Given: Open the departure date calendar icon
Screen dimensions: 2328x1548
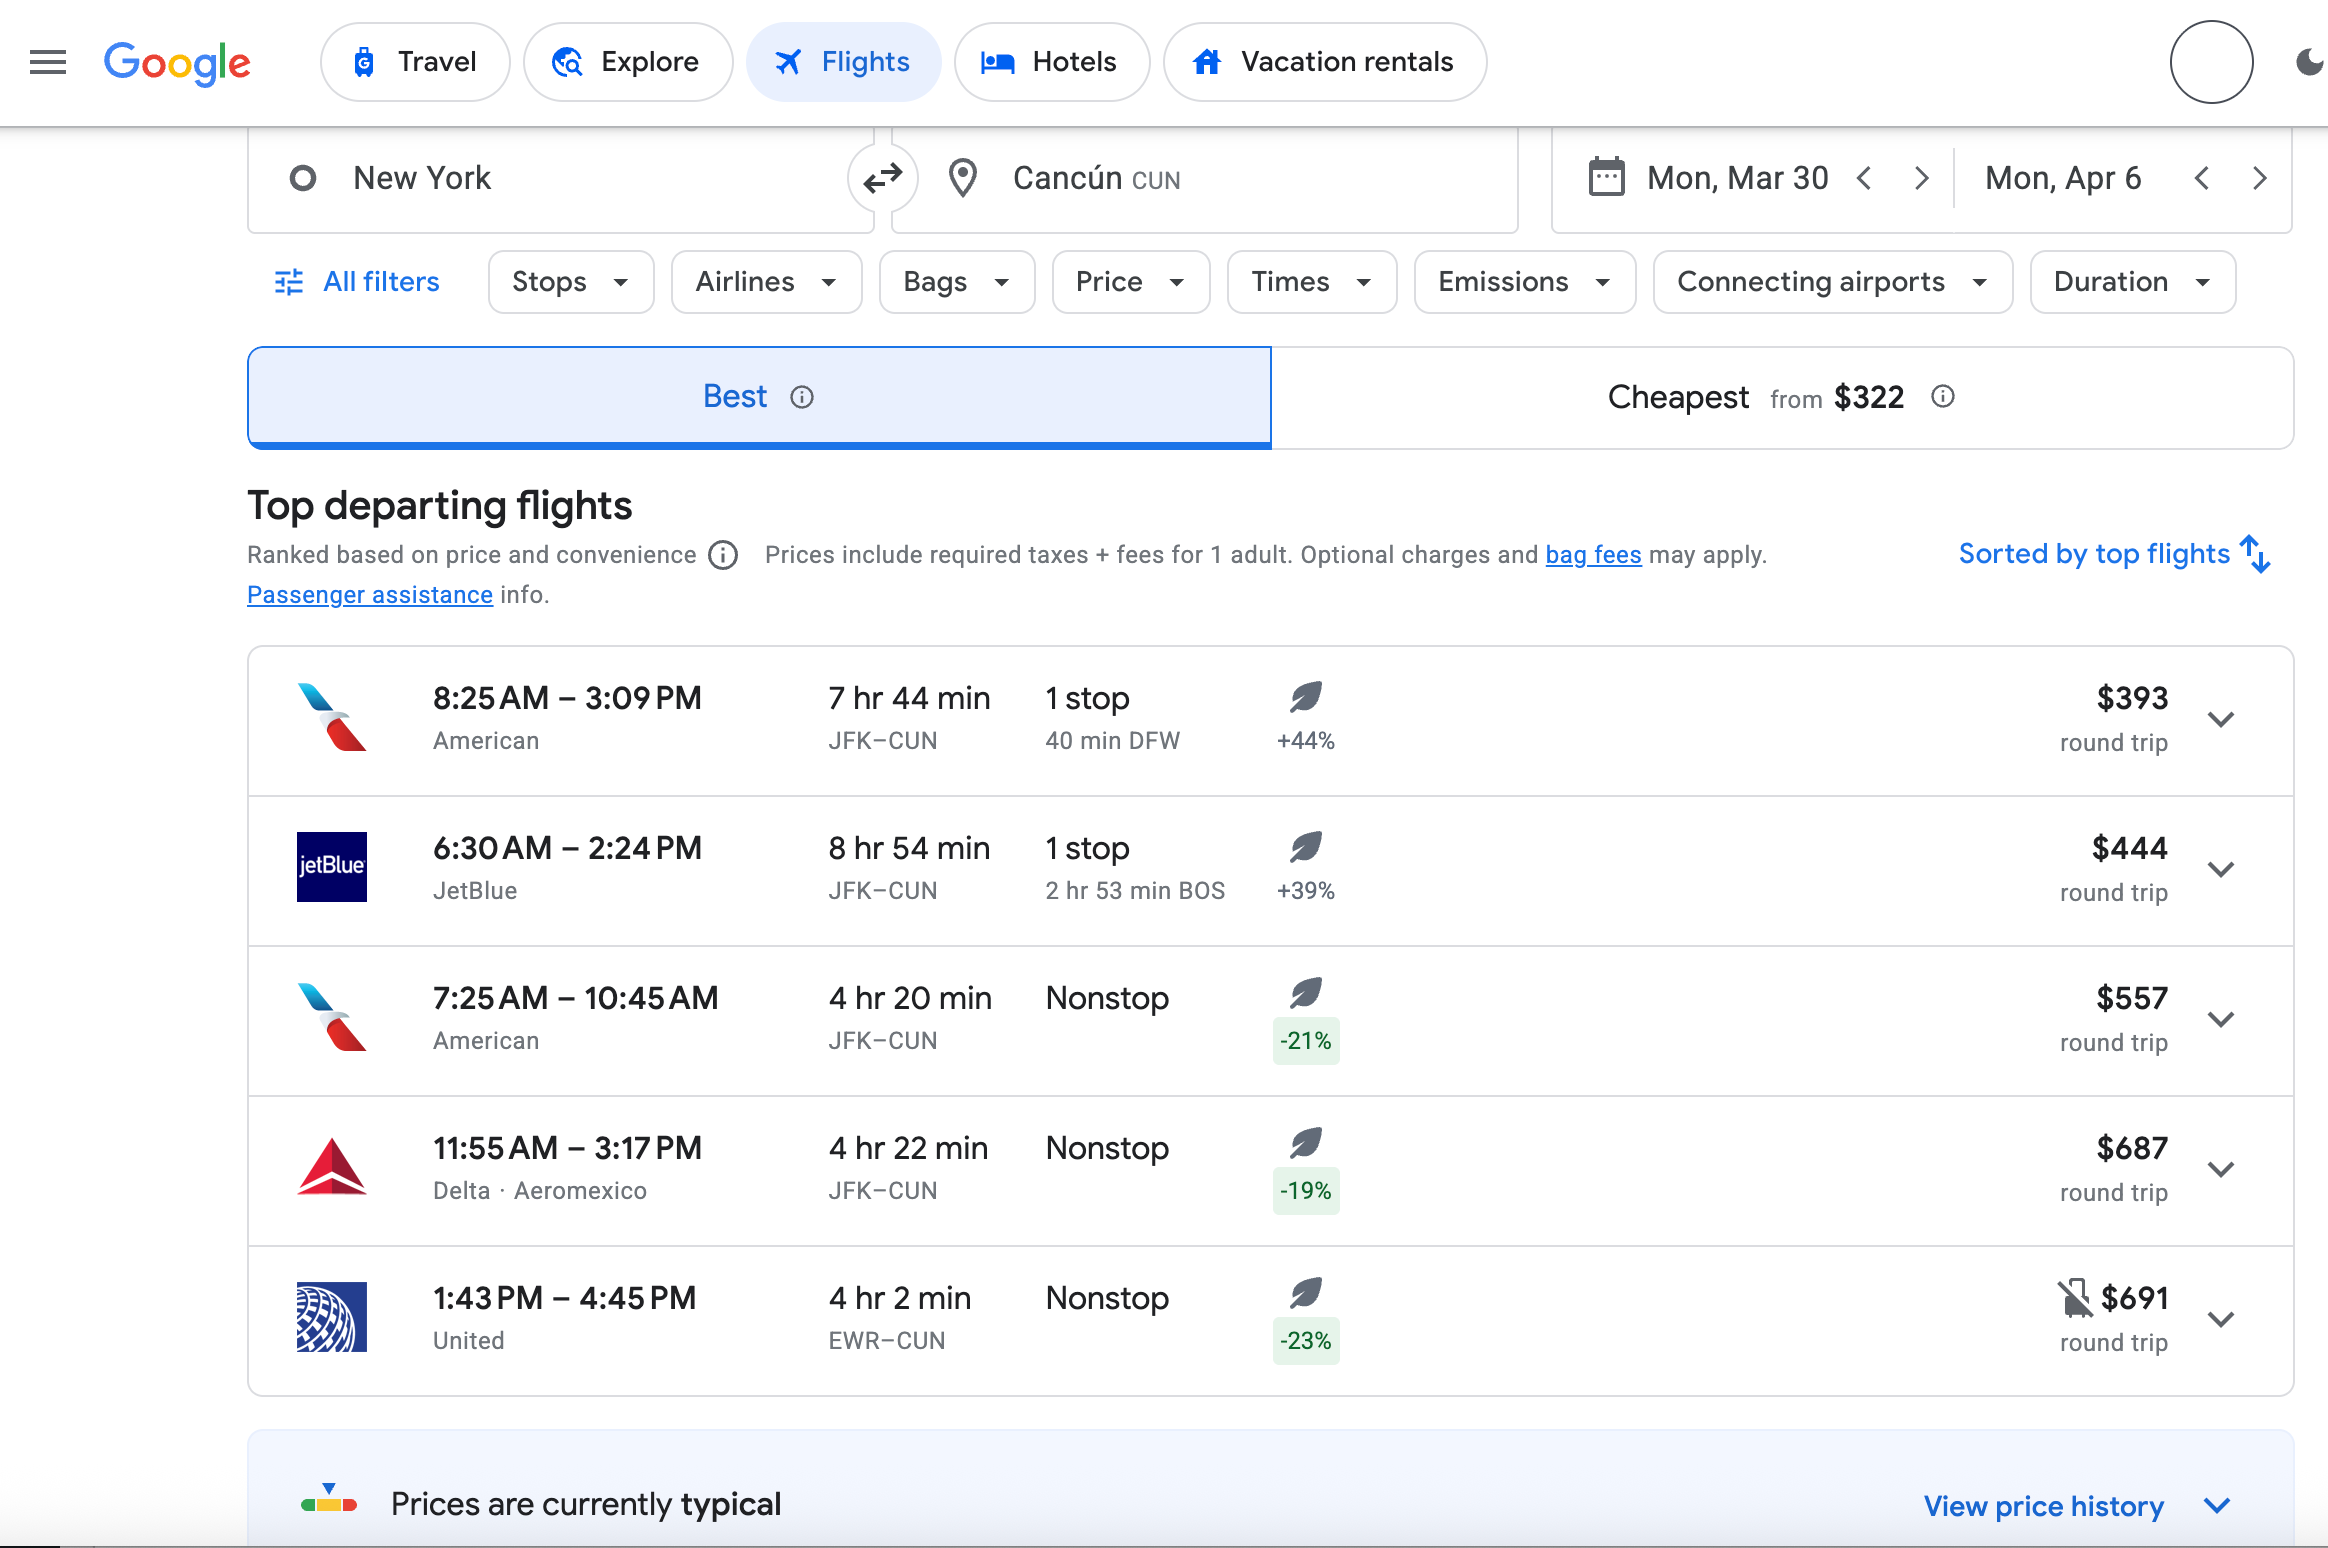Looking at the screenshot, I should coord(1605,177).
